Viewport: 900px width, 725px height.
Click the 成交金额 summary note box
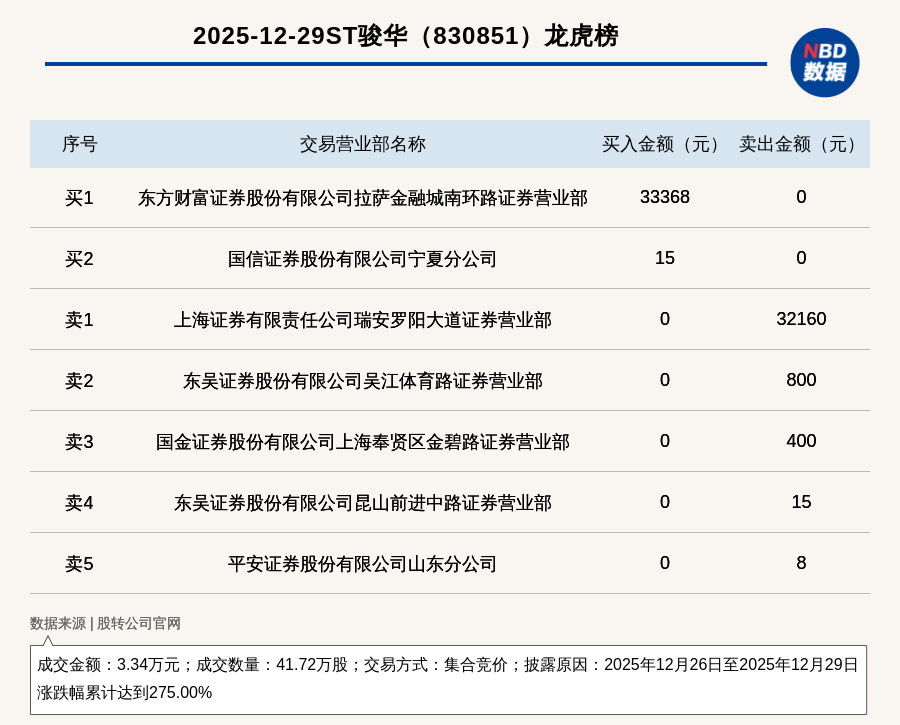coord(448,679)
